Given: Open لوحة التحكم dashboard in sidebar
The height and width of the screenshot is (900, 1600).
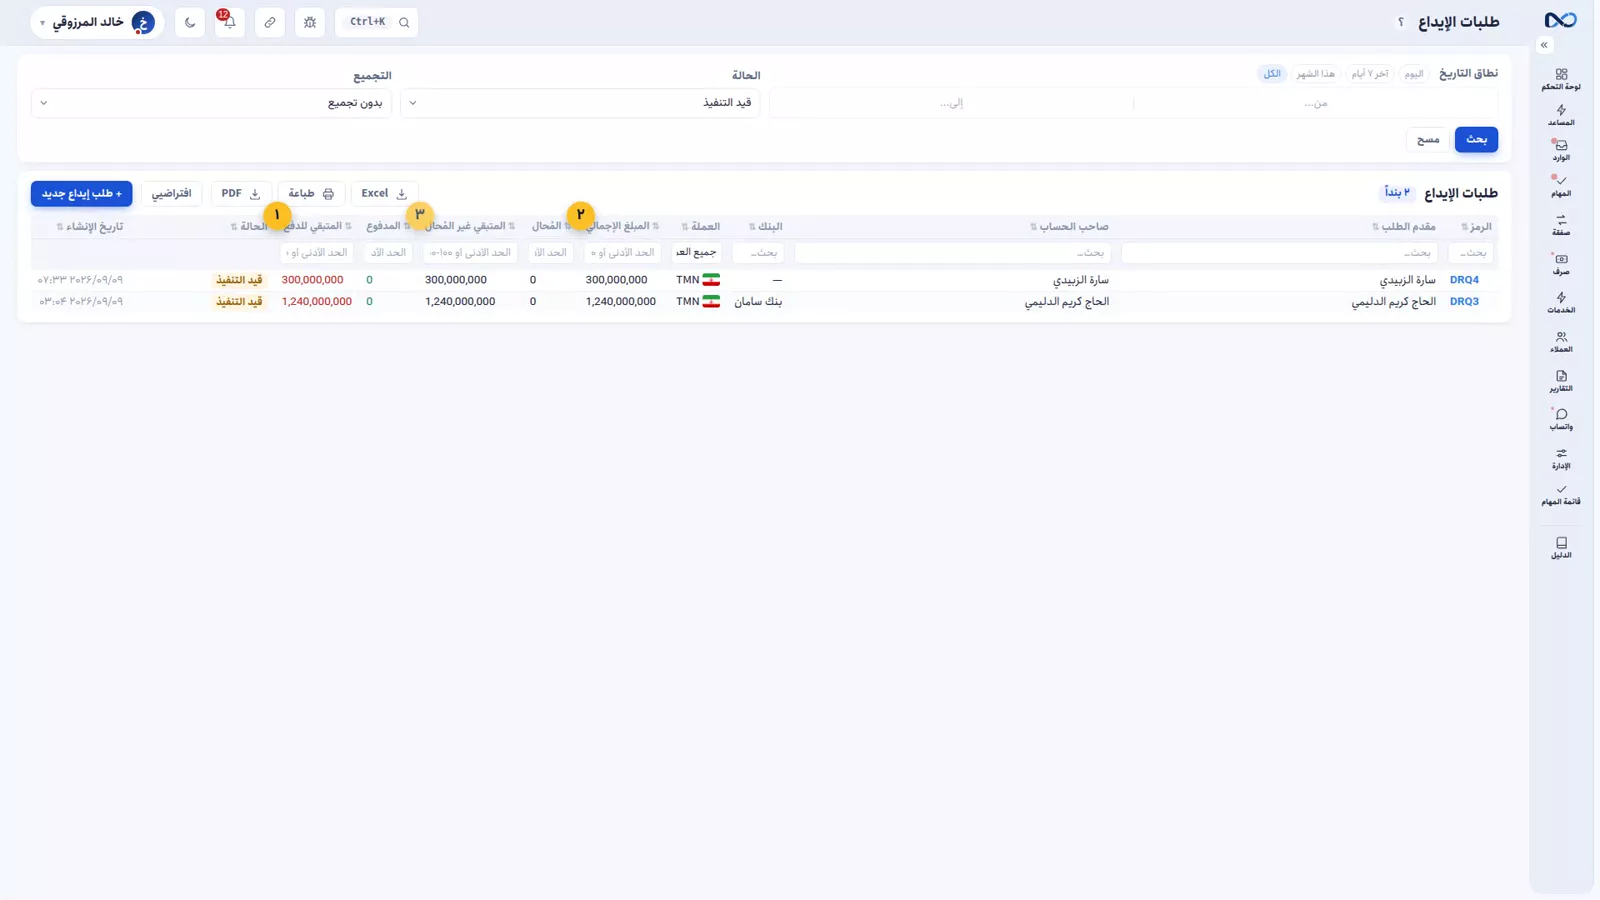Looking at the screenshot, I should coord(1561,79).
